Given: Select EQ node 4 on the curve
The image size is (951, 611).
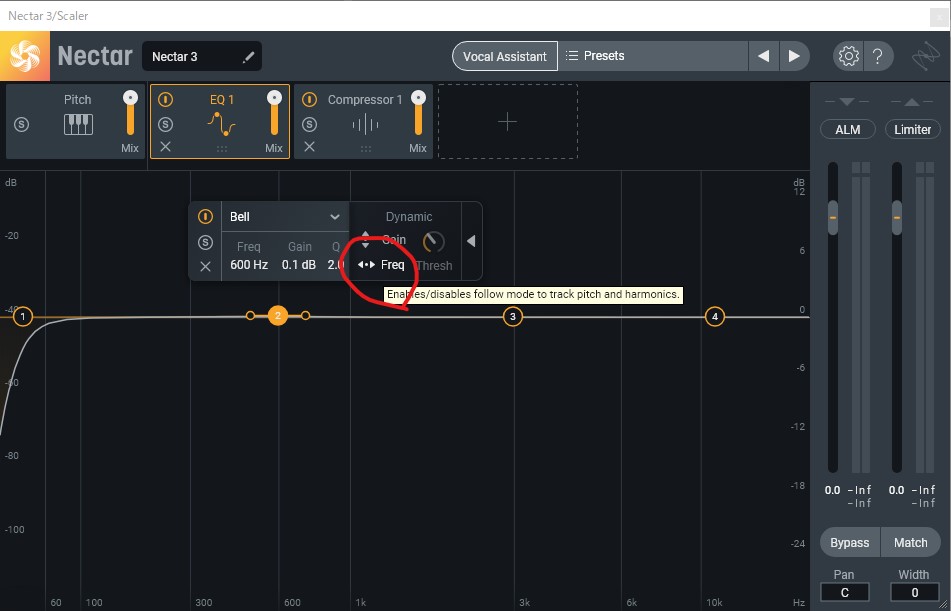Looking at the screenshot, I should click(715, 316).
